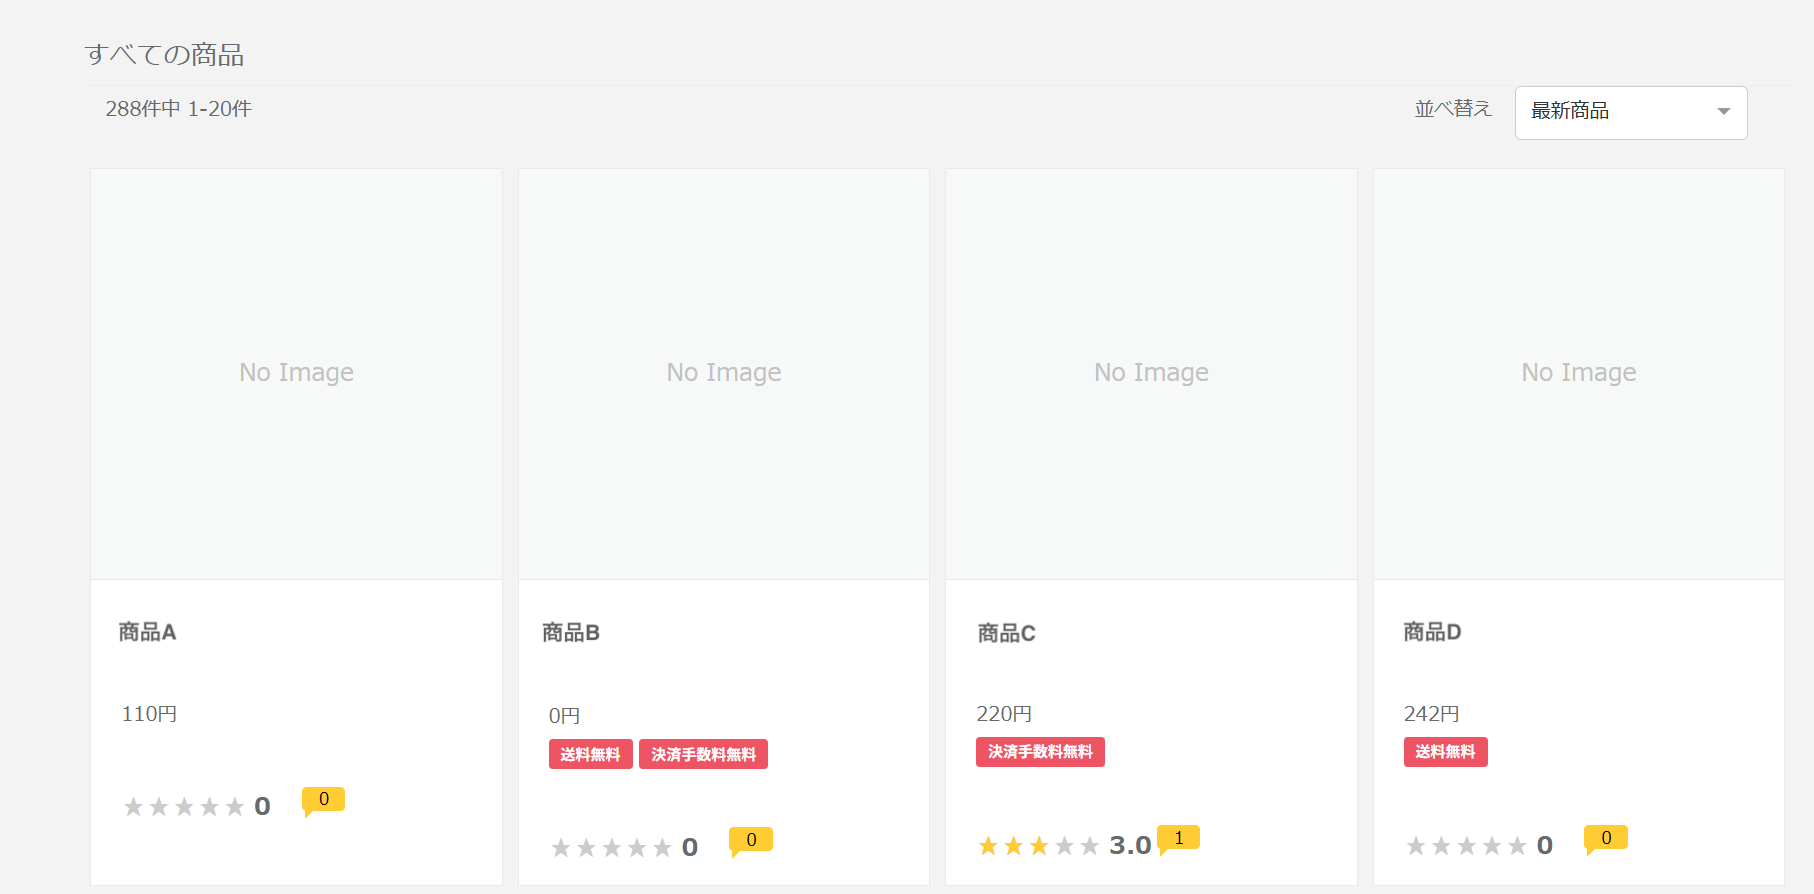Click the 288件中 1-20件 result count
Image resolution: width=1814 pixels, height=894 pixels.
178,109
